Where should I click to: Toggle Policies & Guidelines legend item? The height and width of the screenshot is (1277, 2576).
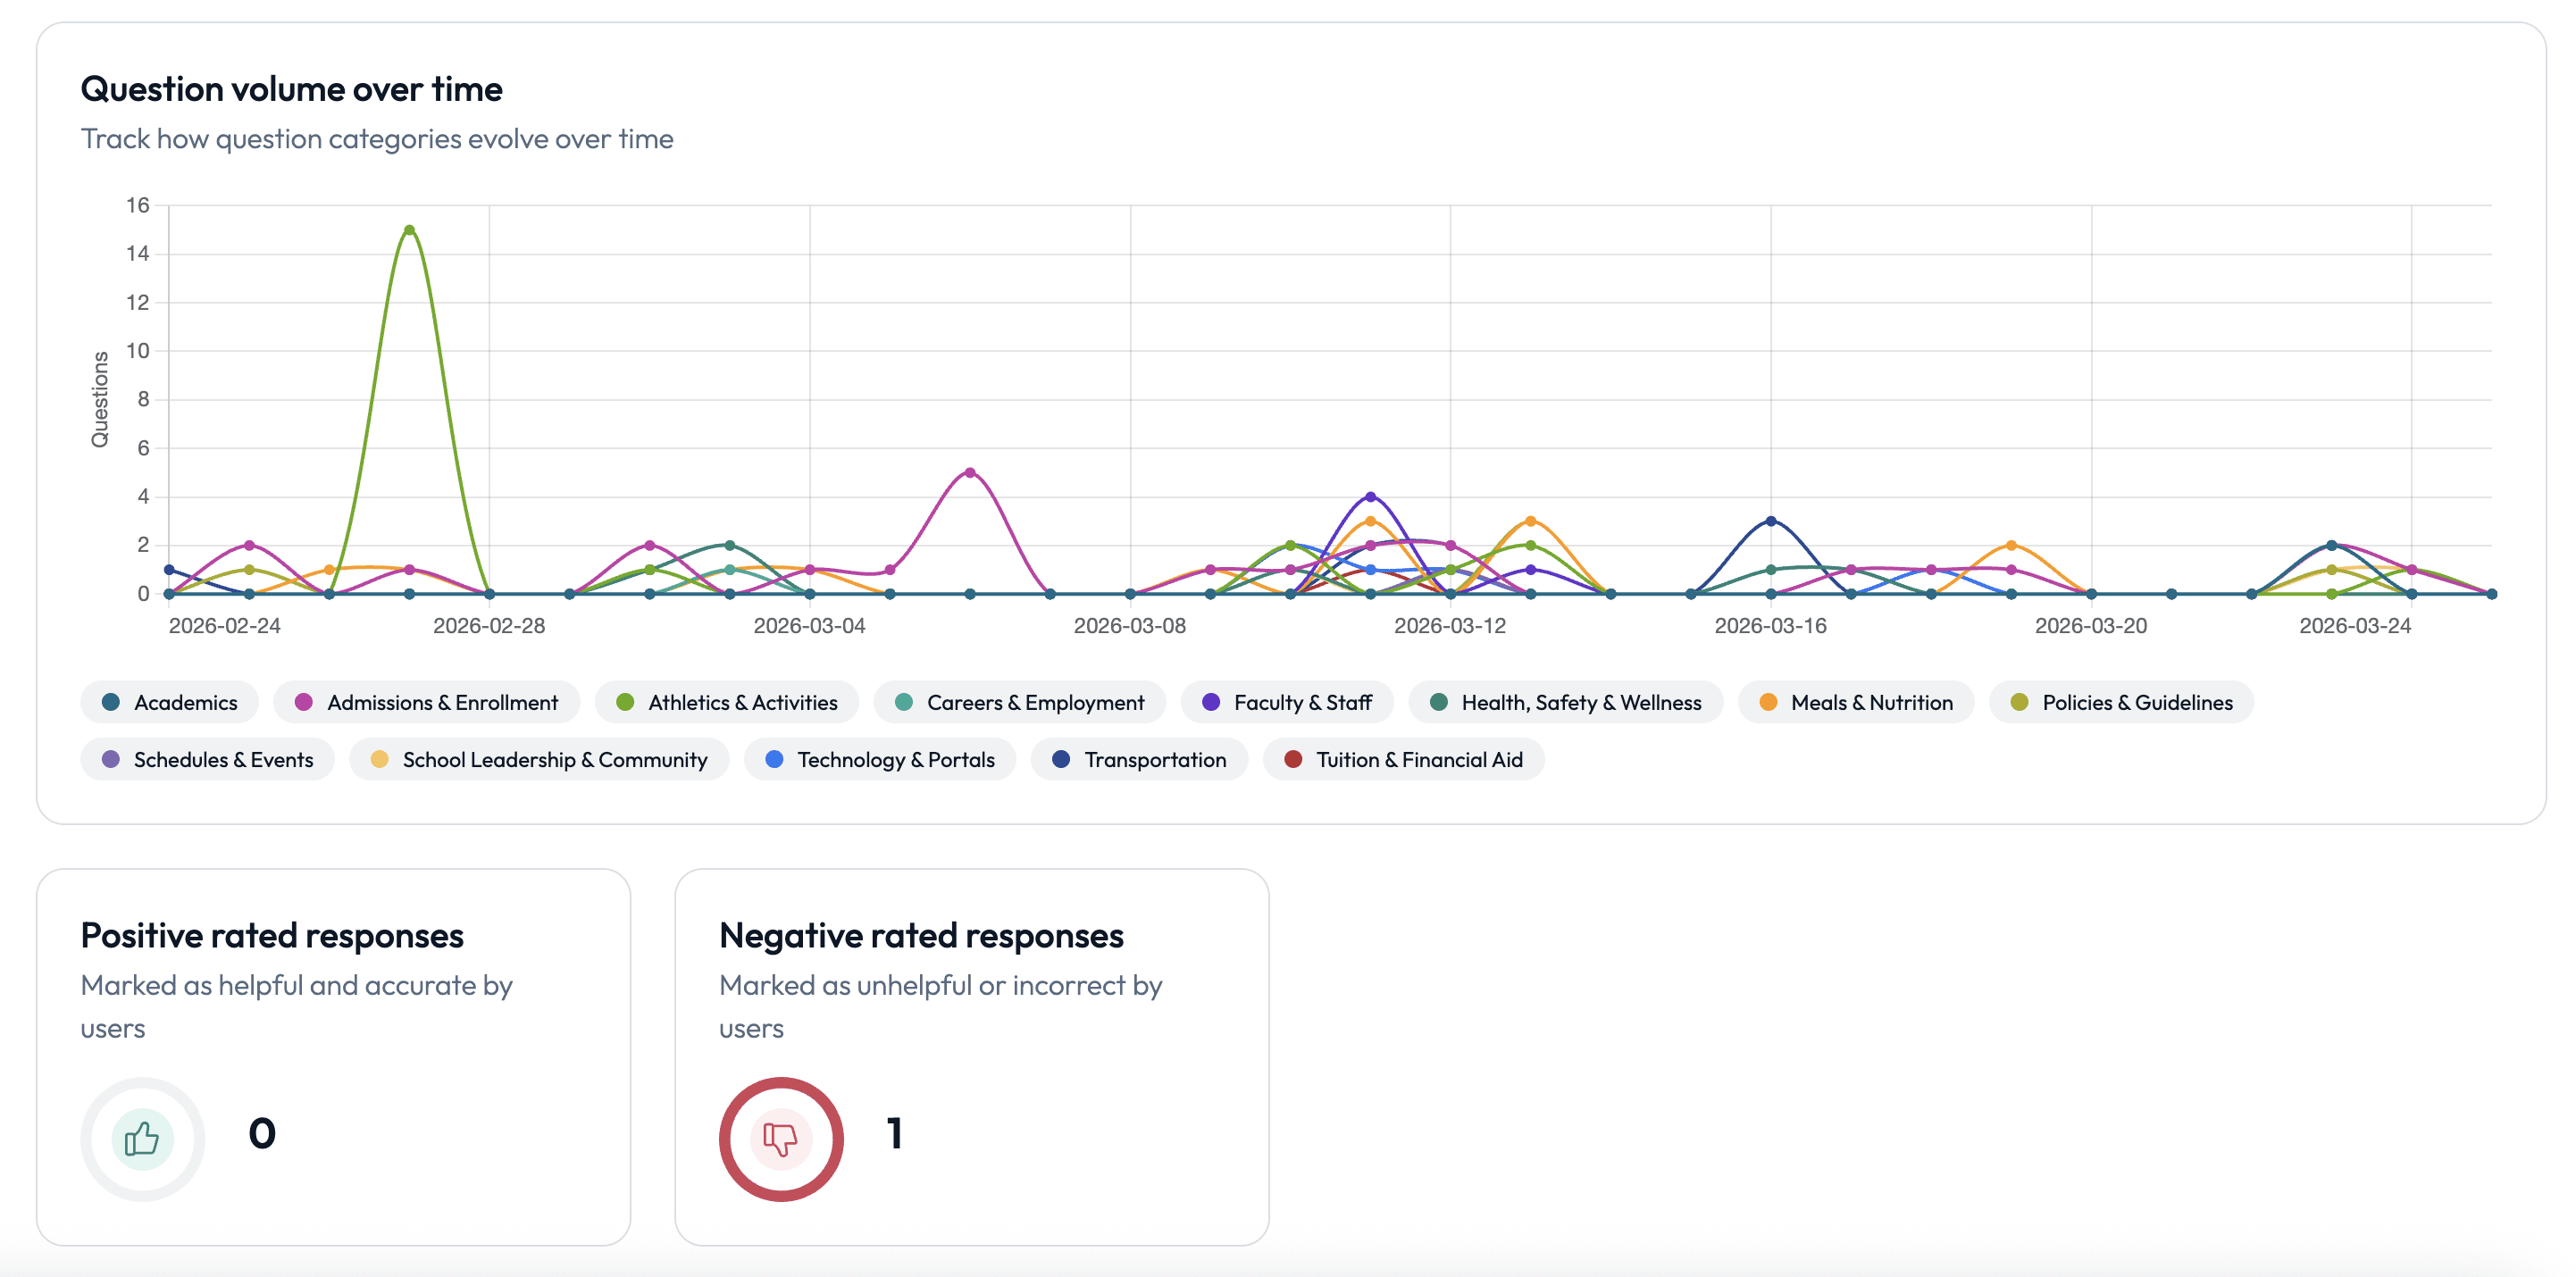coord(2121,702)
